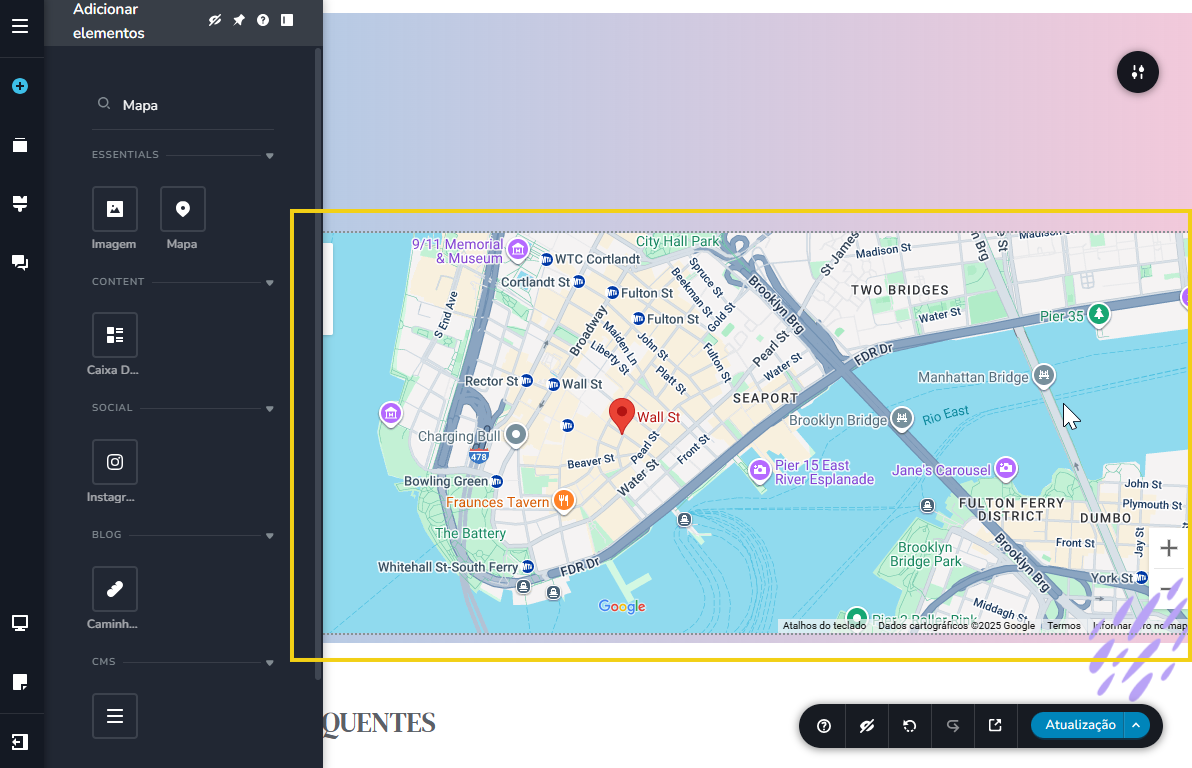Open Atalhos do teclado link on map
The height and width of the screenshot is (768, 1192).
point(824,626)
